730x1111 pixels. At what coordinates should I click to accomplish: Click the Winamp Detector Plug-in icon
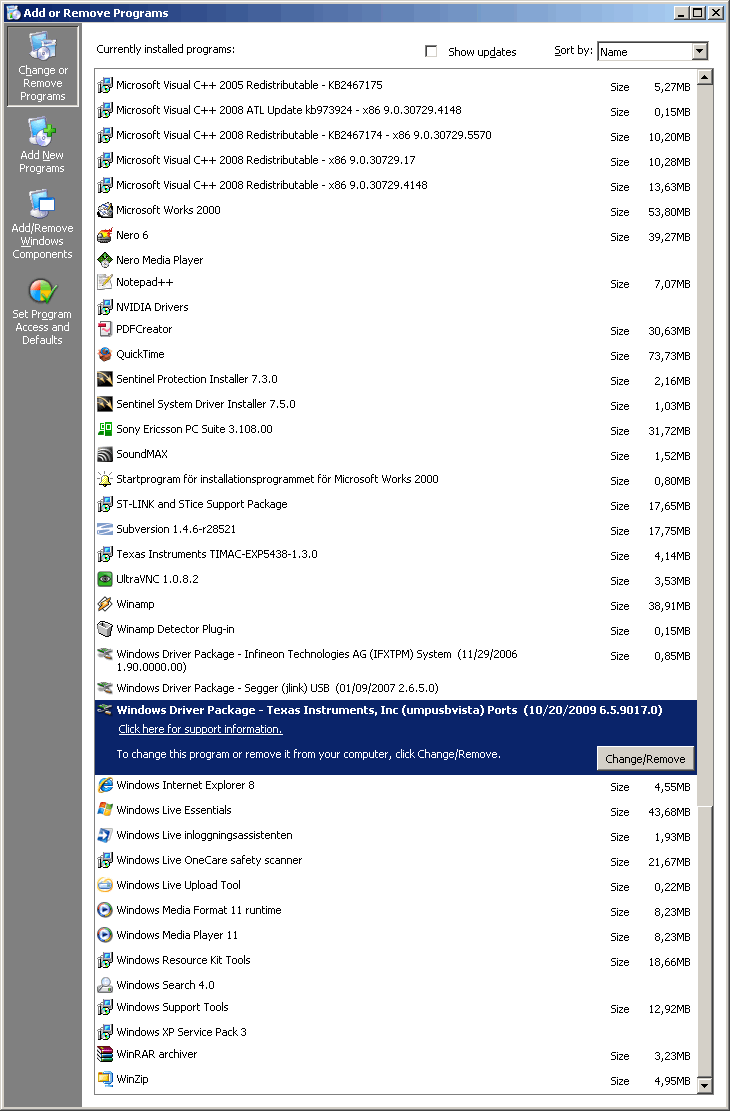click(x=105, y=629)
